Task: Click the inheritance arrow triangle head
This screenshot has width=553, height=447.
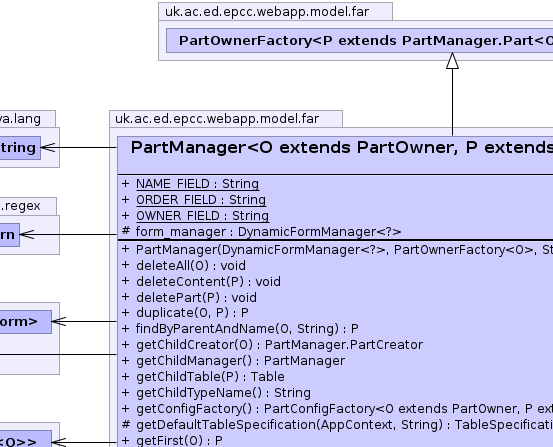Action: (x=452, y=61)
